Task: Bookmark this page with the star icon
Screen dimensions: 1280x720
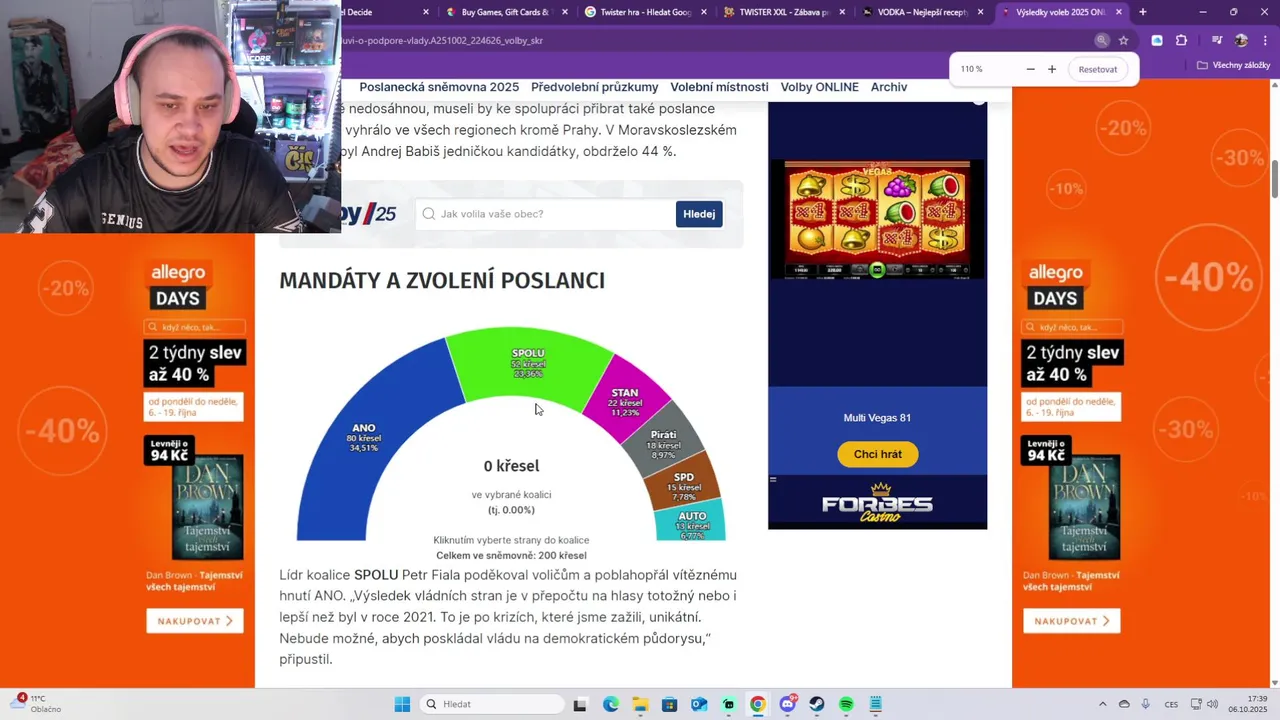Action: click(x=1124, y=41)
